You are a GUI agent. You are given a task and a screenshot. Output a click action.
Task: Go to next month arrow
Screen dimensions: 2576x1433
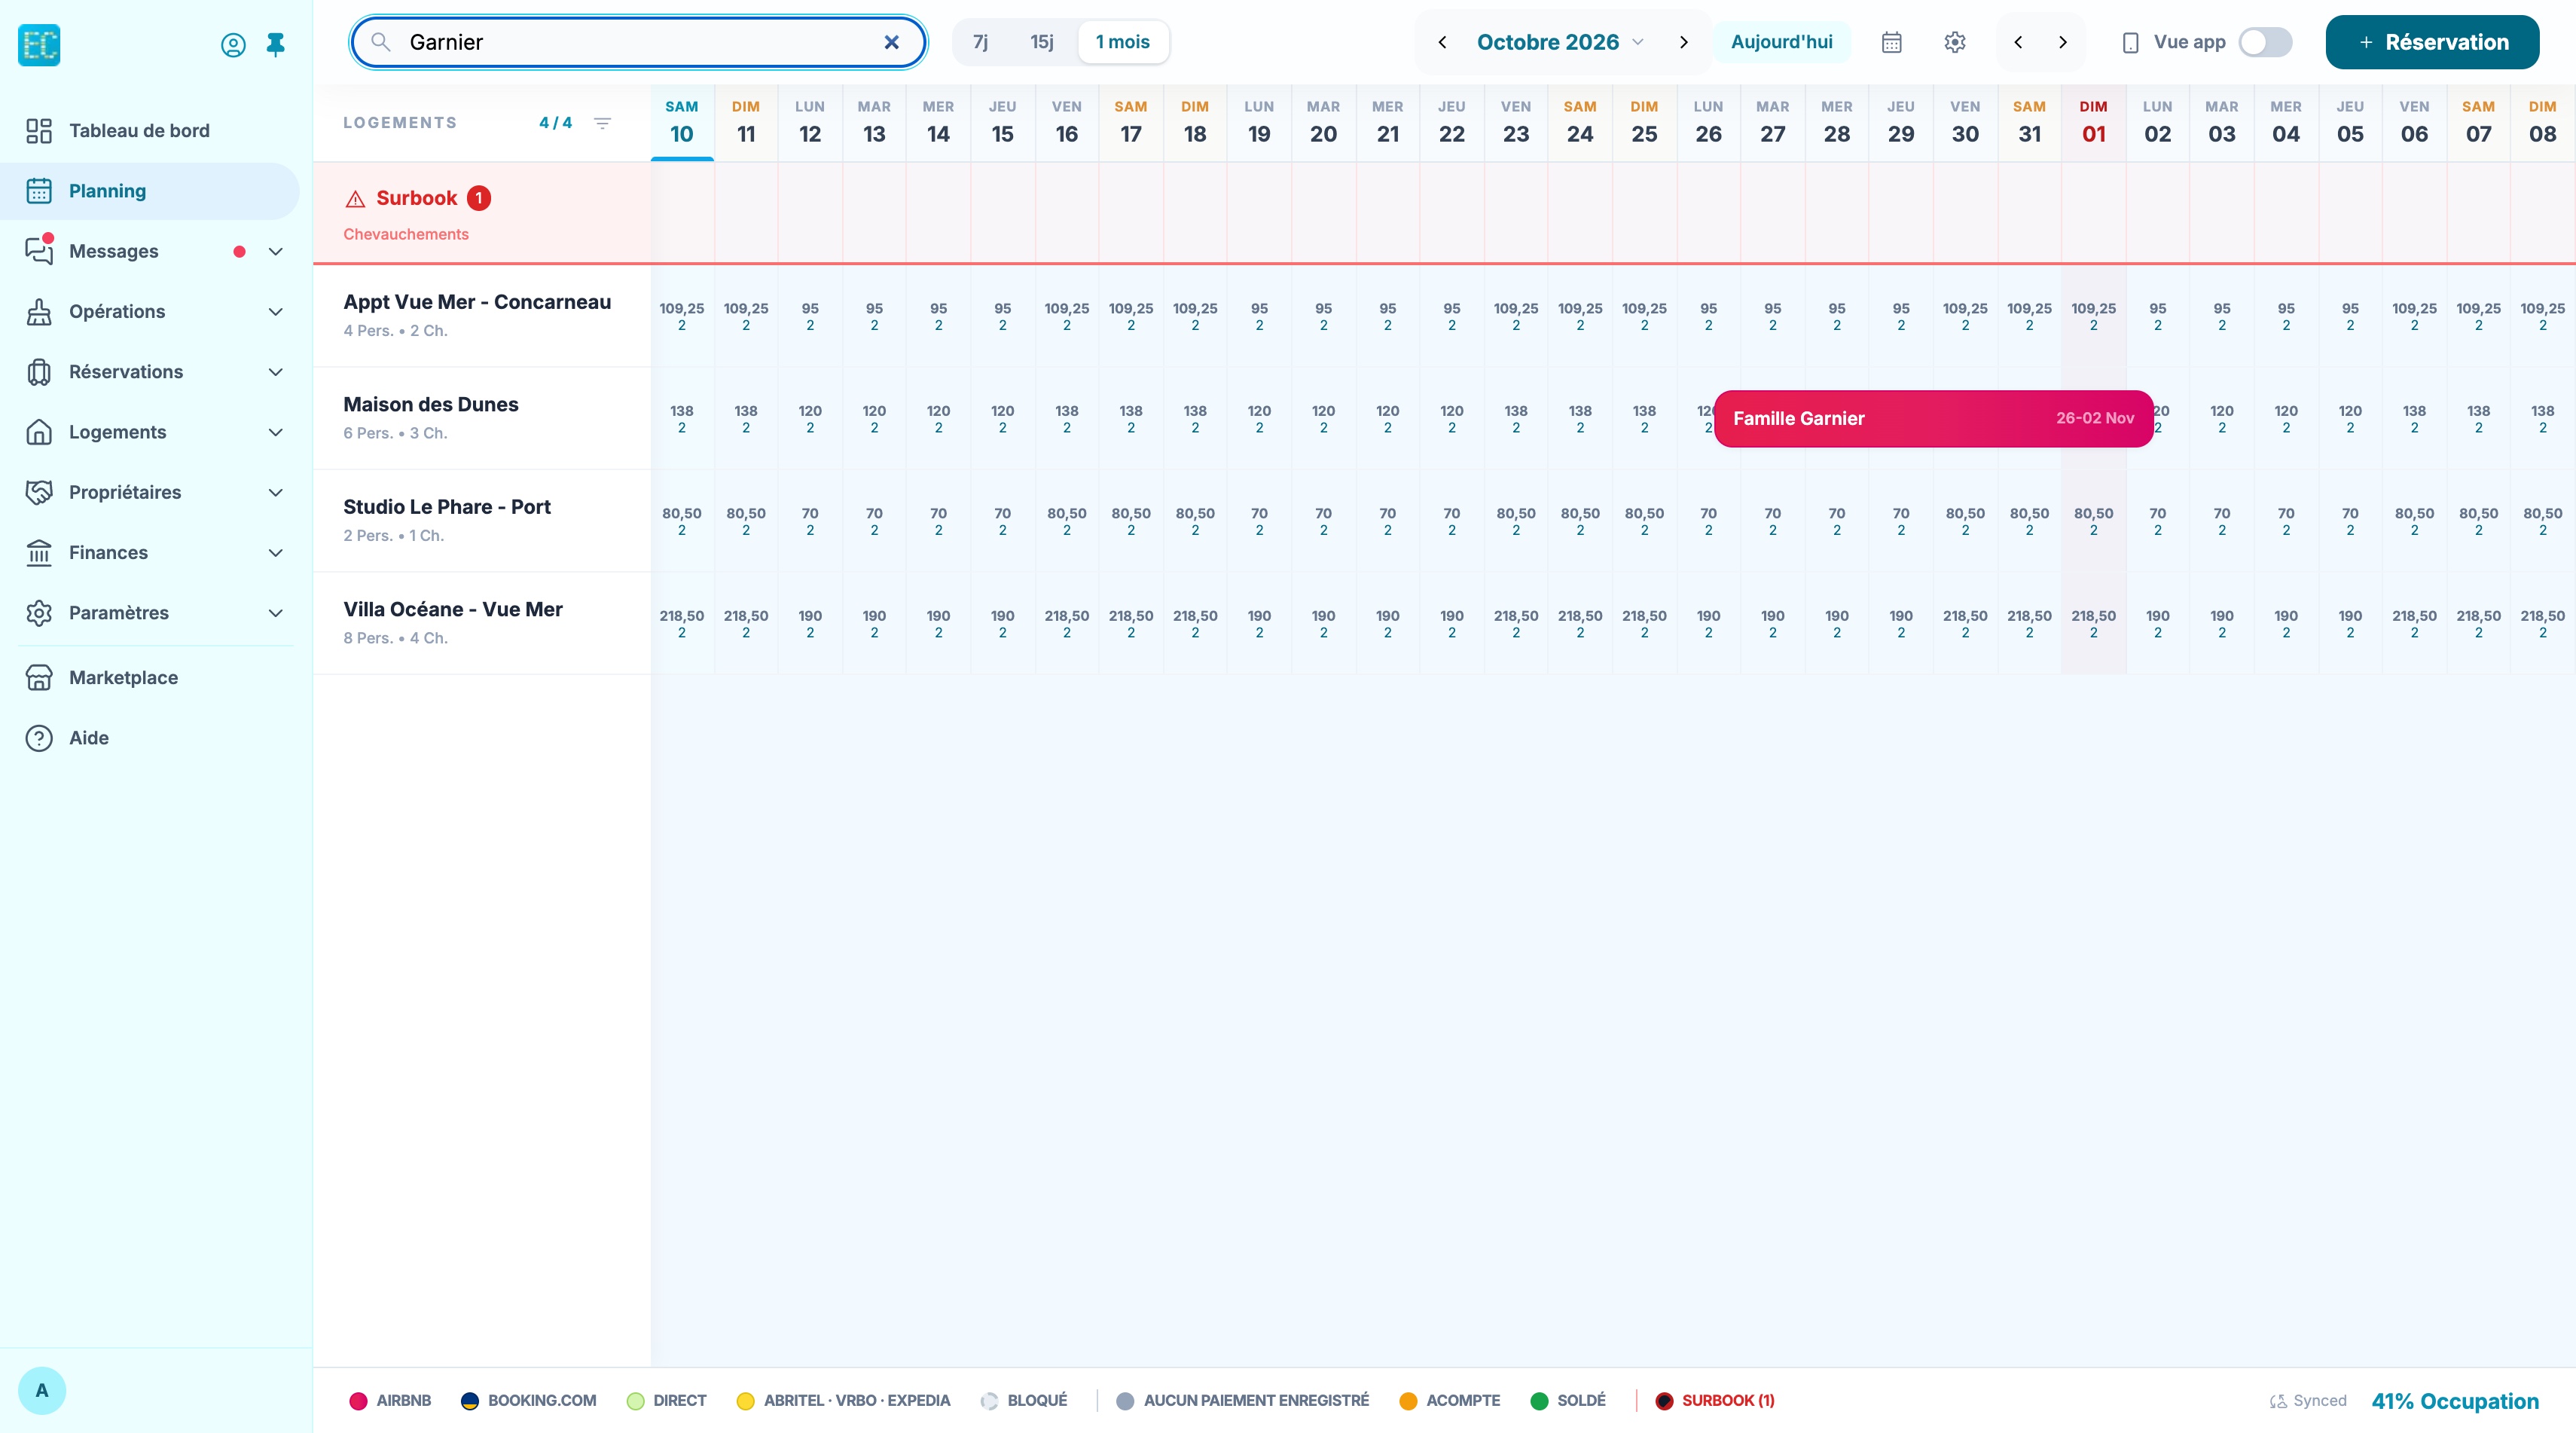tap(1684, 42)
